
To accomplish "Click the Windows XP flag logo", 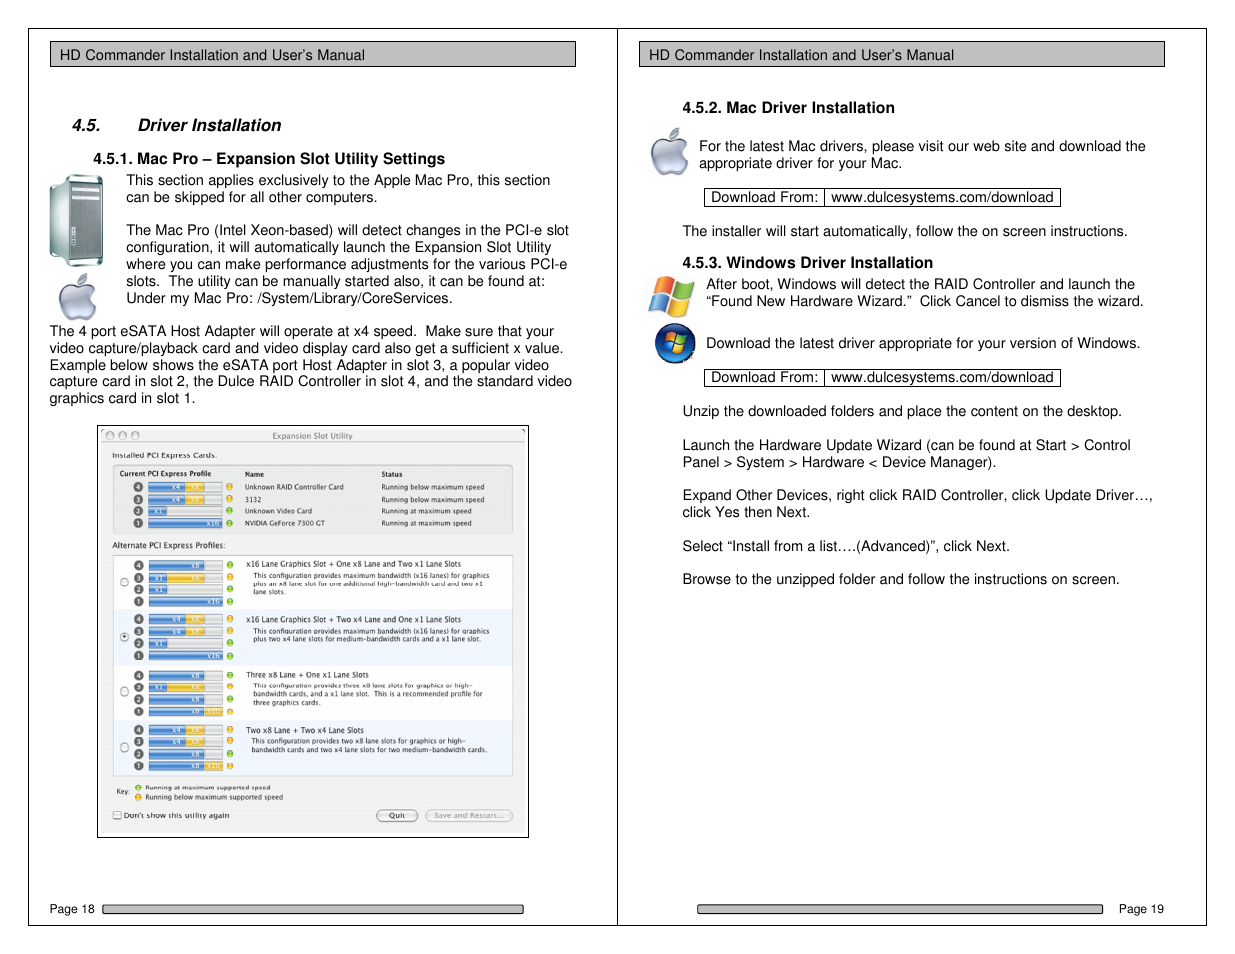I will (671, 297).
